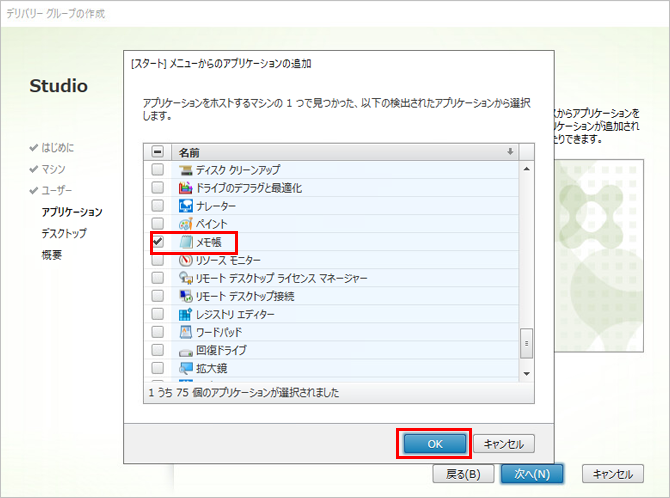Image resolution: width=670 pixels, height=498 pixels.
Task: Go to the 概要 wizard step
Action: 52,255
